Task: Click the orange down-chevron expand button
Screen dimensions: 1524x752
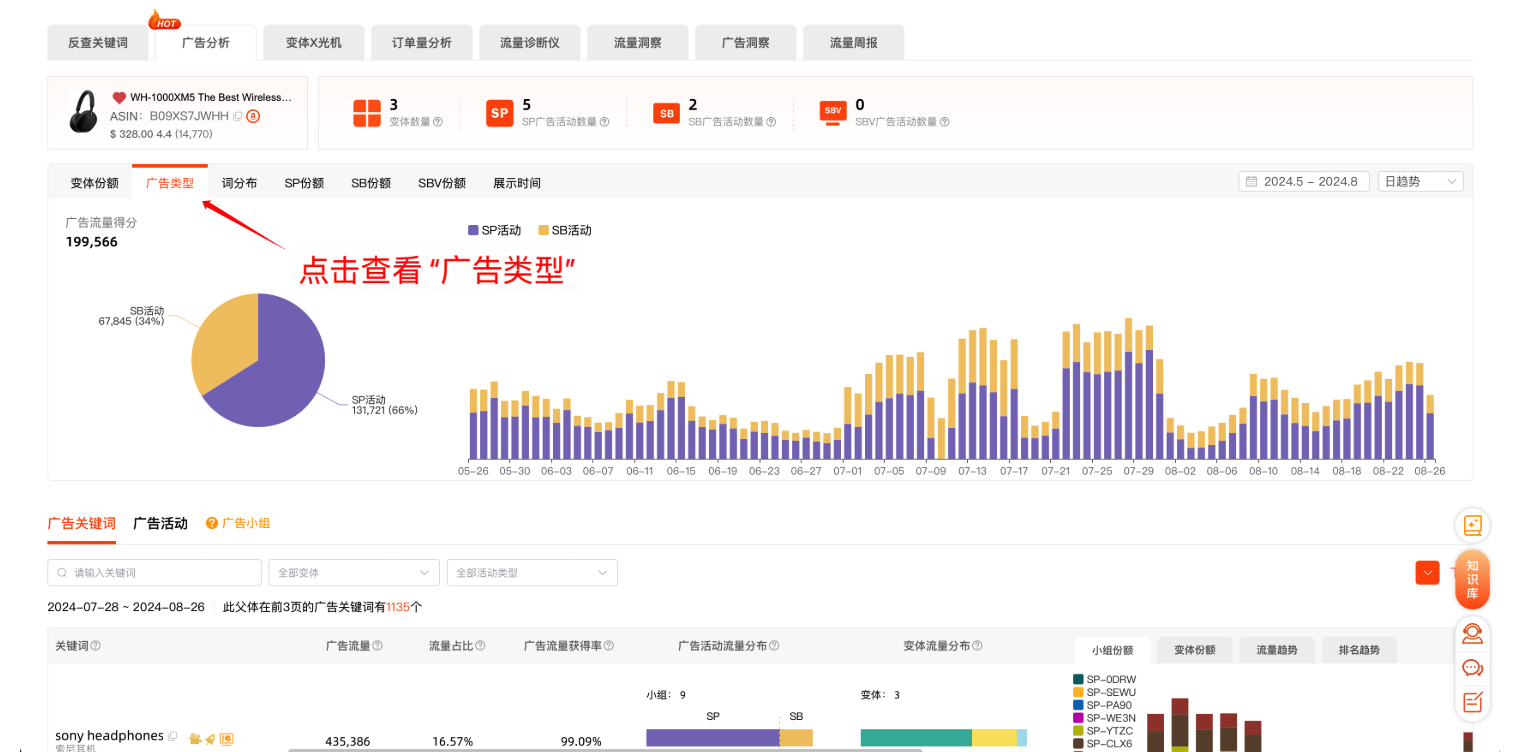Action: pos(1427,573)
